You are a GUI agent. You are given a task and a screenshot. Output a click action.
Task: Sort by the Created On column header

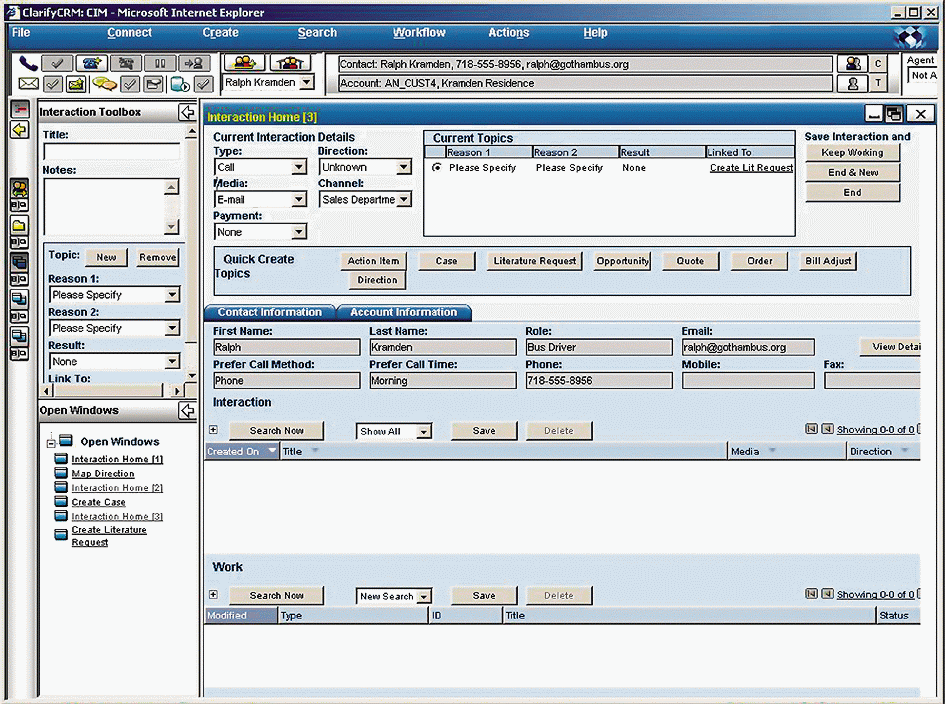tap(242, 451)
